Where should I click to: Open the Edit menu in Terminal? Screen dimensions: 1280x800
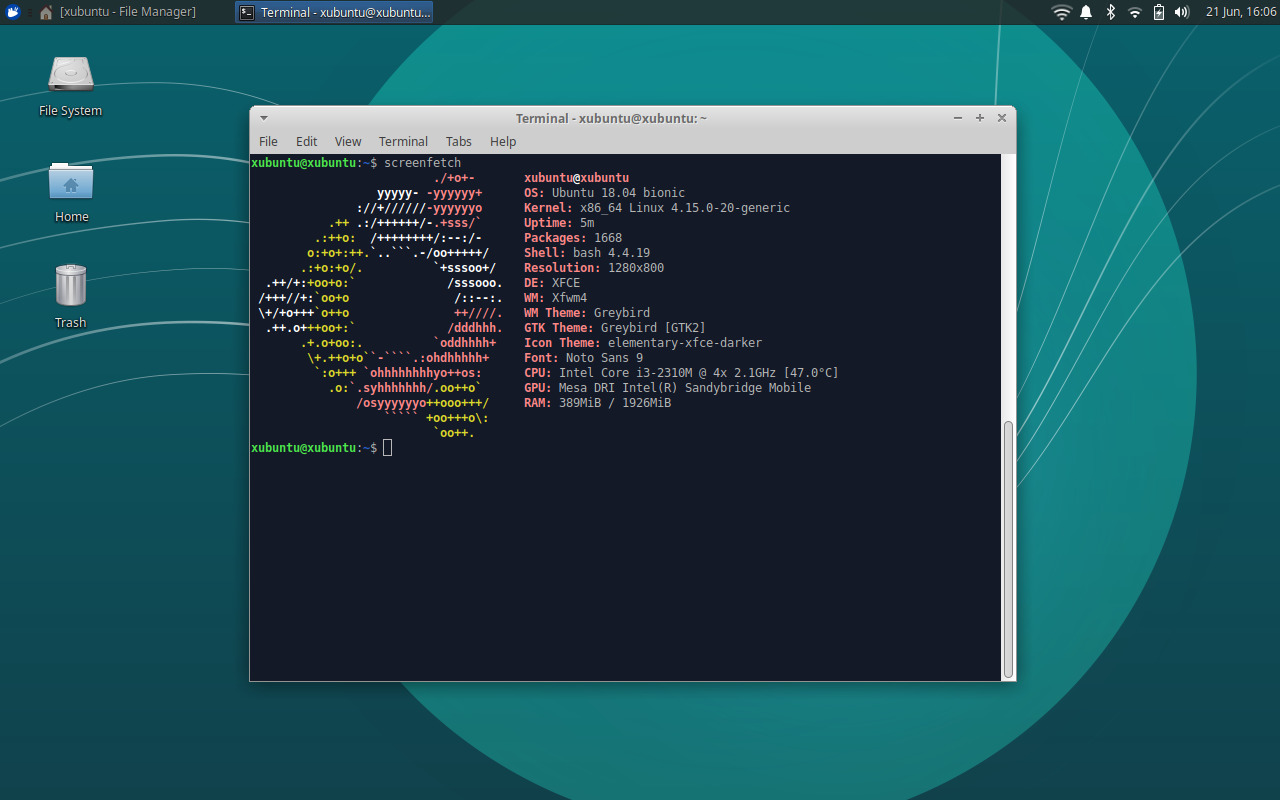click(x=306, y=141)
